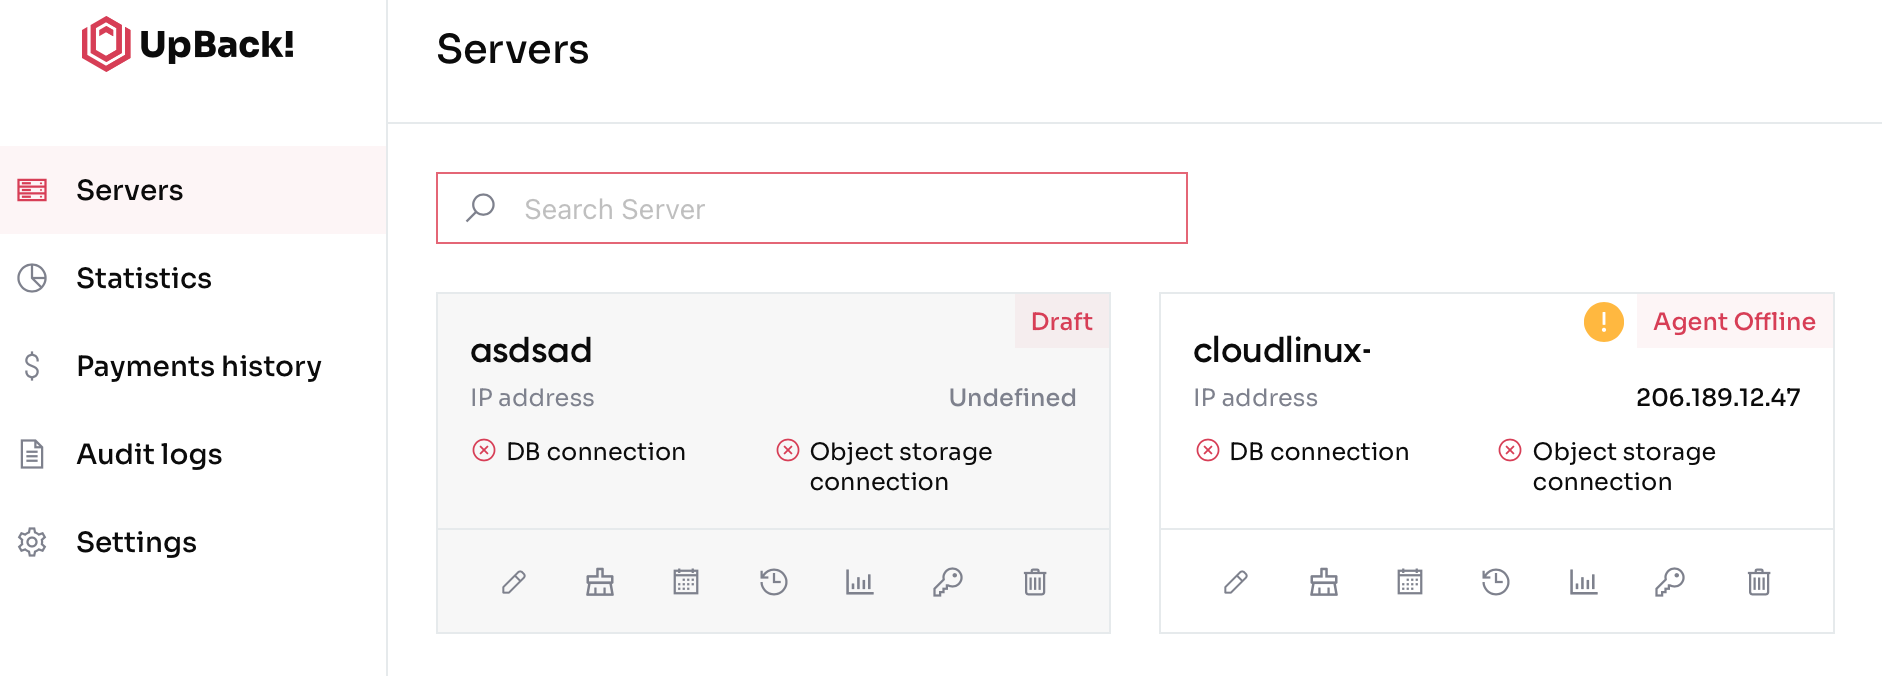
Task: Delete asdsad server with trash icon
Action: 1035,582
